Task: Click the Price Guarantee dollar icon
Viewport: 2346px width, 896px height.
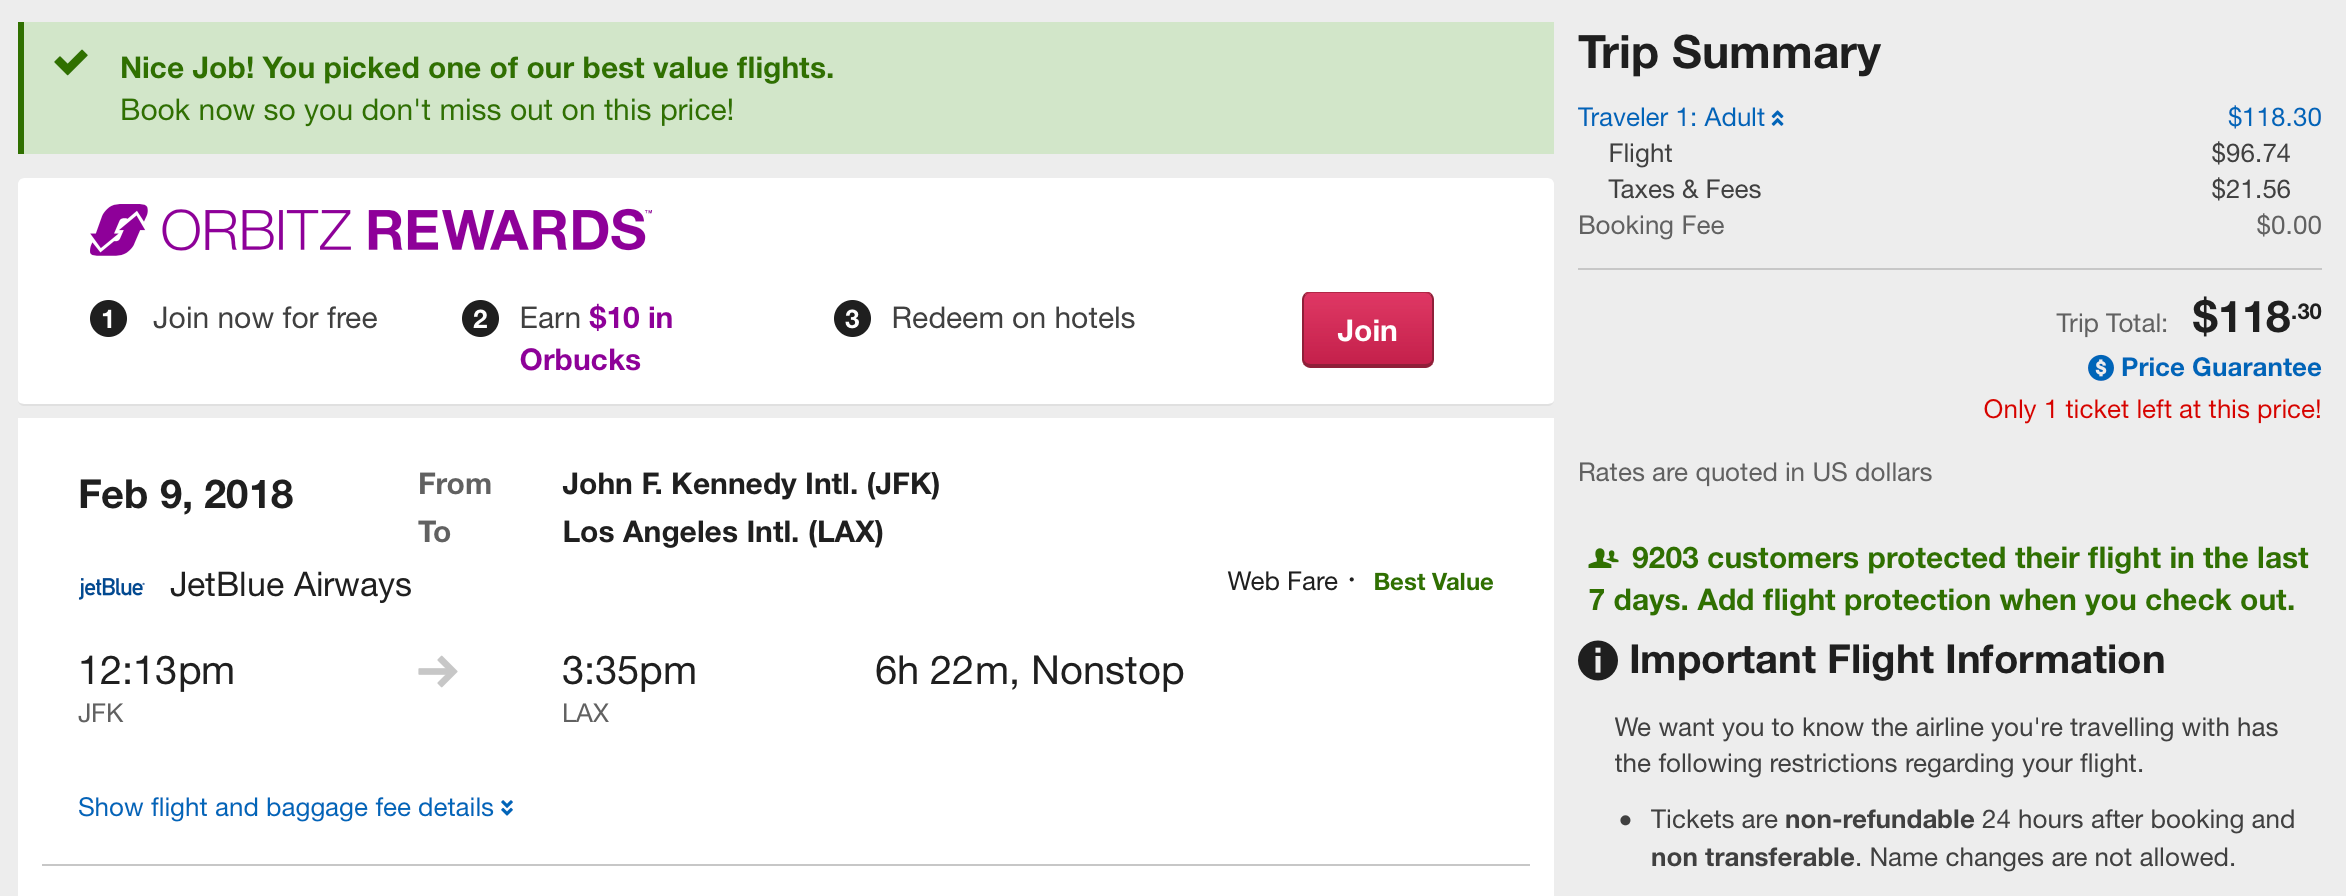Action: 2100,368
